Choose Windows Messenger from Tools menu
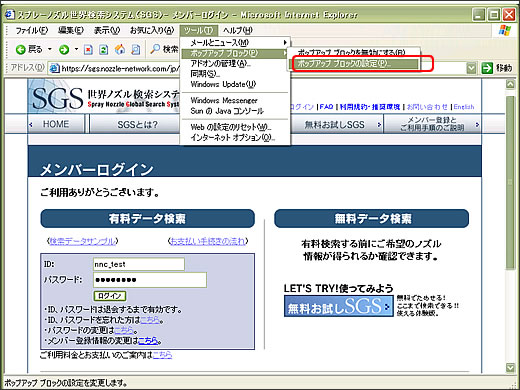The height and width of the screenshot is (390, 520). (235, 100)
